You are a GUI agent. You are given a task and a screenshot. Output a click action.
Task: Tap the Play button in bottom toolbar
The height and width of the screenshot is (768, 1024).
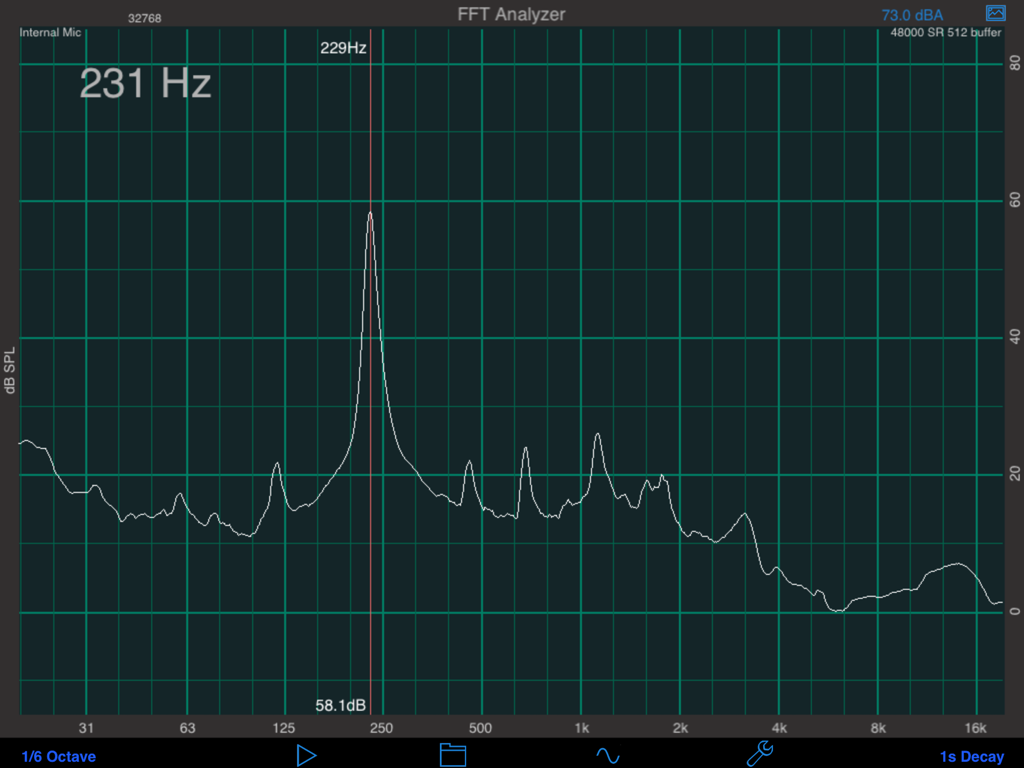coord(306,756)
